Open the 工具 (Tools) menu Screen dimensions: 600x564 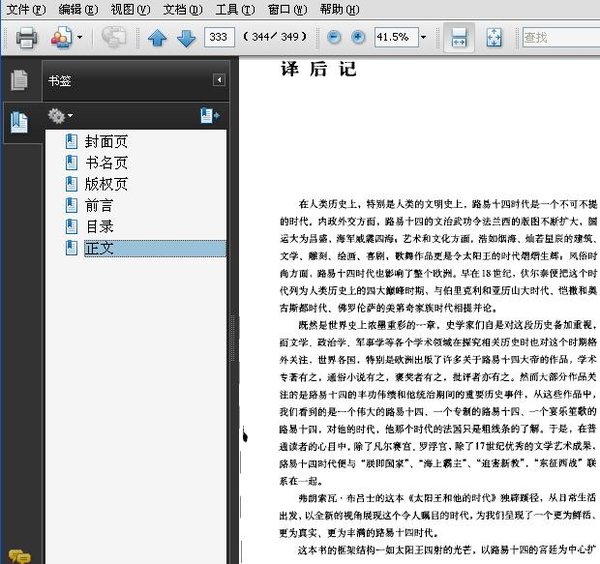click(233, 9)
